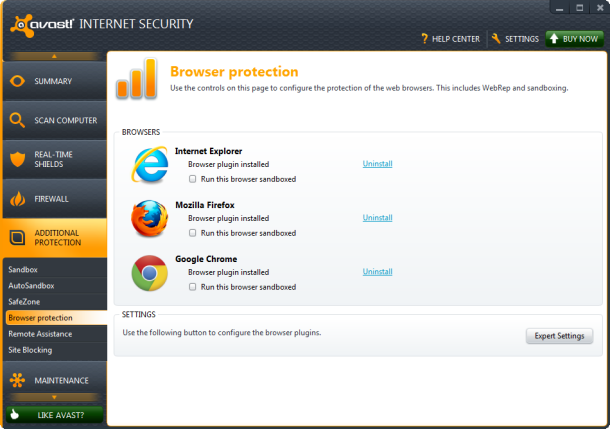Screen dimensions: 610x429
Task: Check Run Google Chrome sandboxed
Action: click(193, 287)
